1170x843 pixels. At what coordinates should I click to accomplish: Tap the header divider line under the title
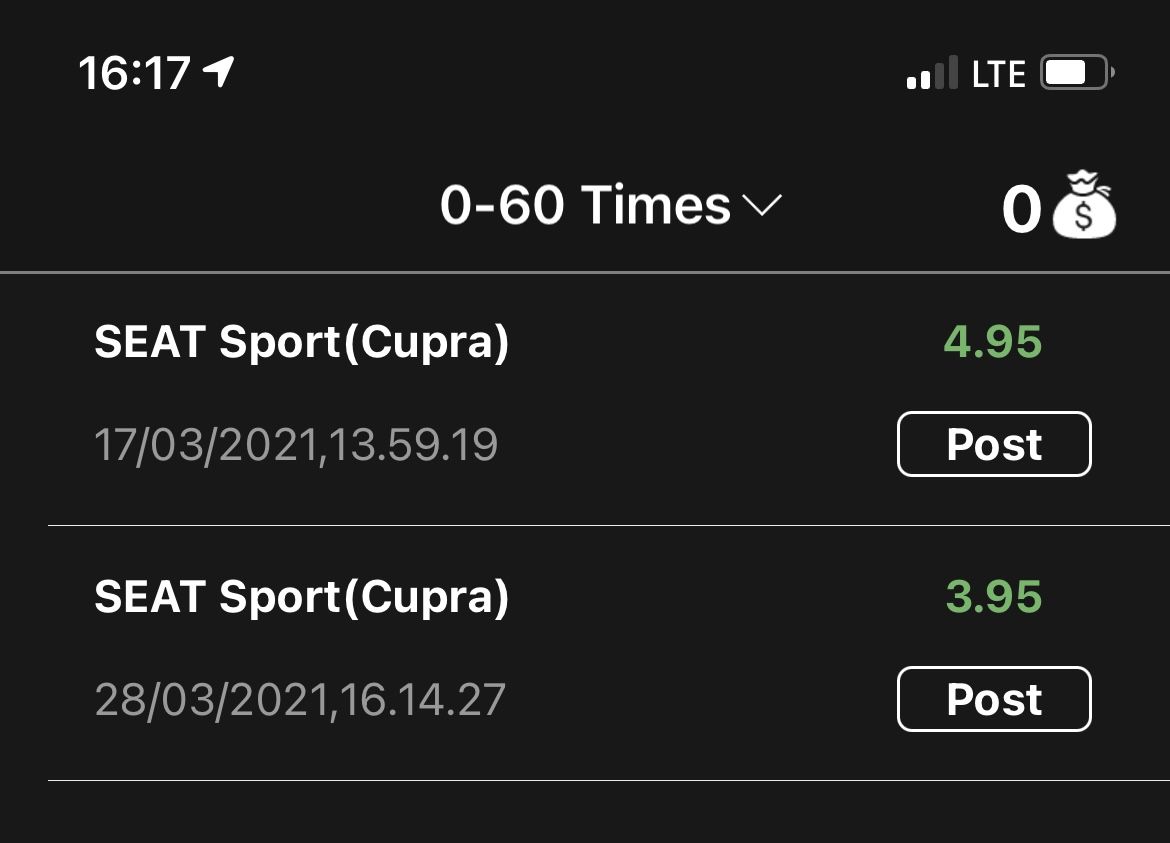[x=585, y=272]
